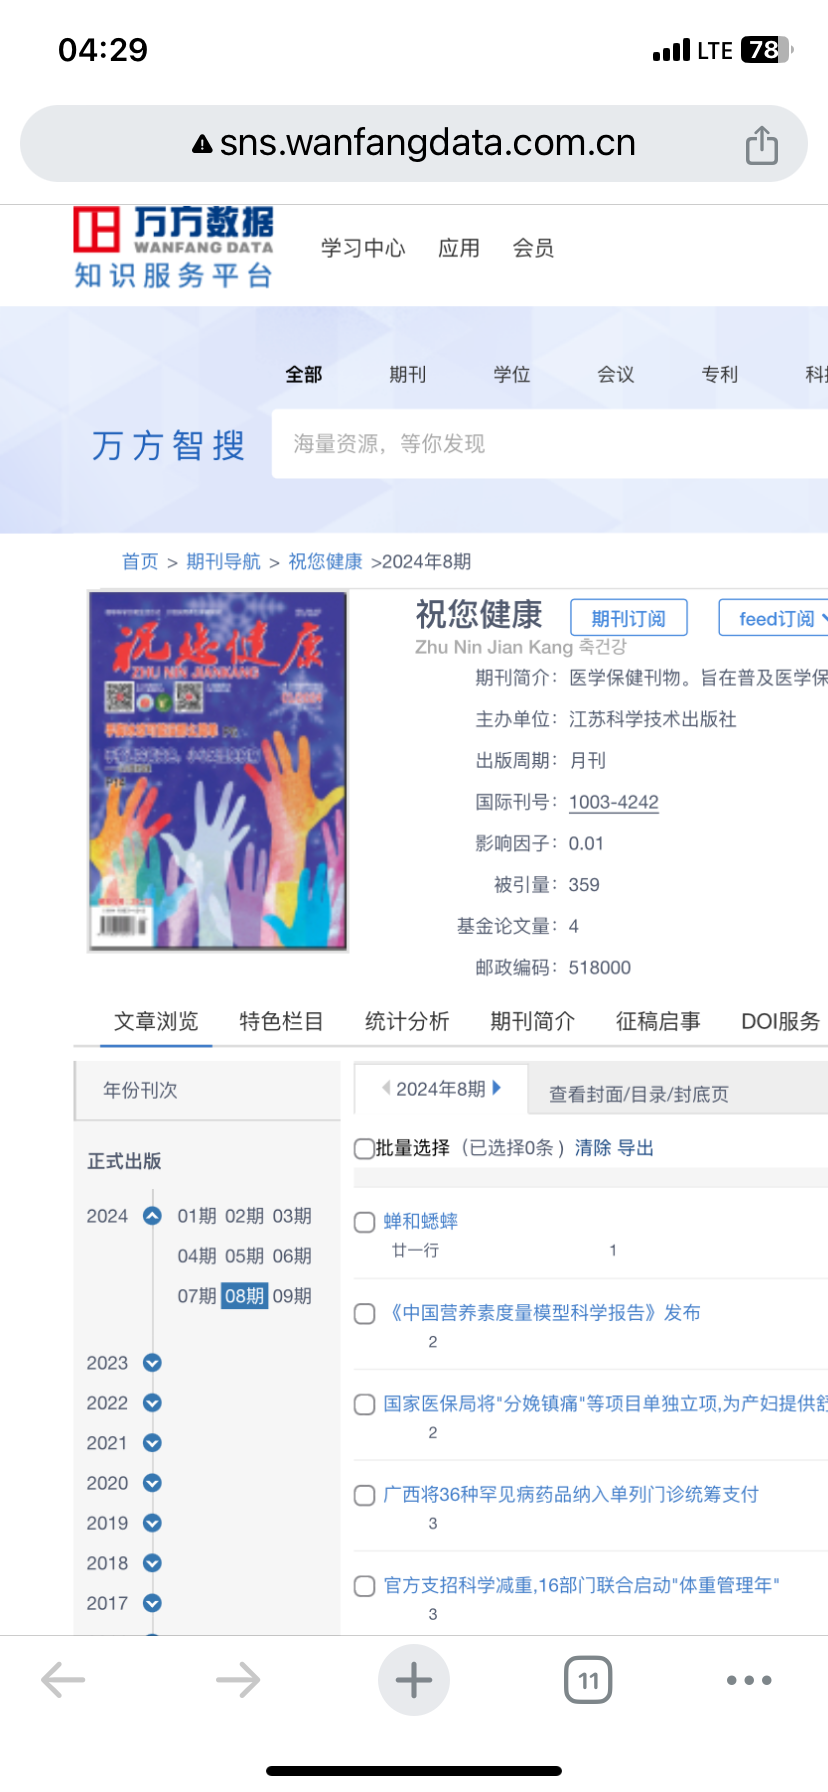Open the journal cover thumbnail

[x=218, y=770]
